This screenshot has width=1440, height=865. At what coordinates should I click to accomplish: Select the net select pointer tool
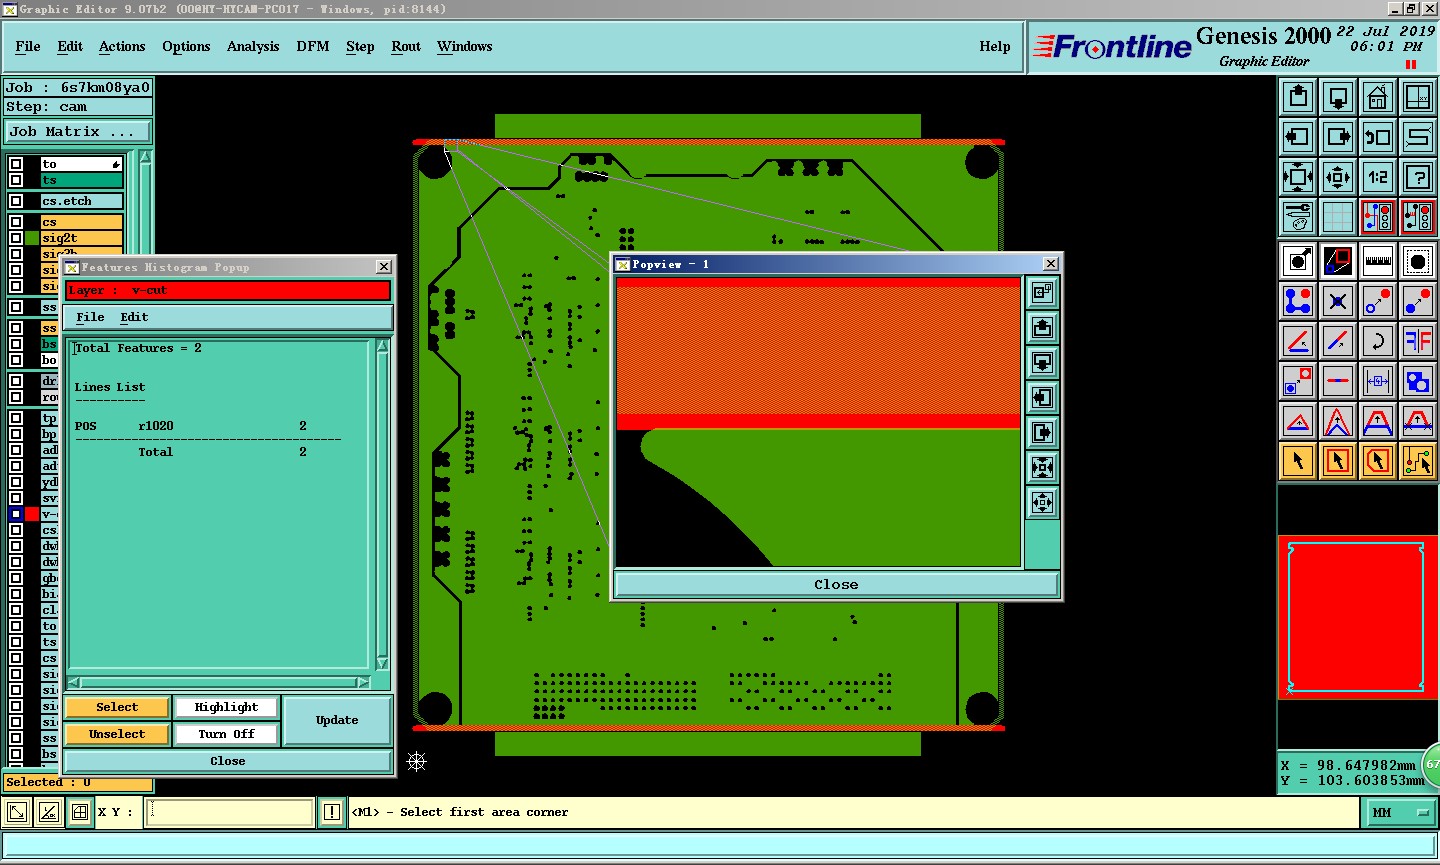pyautogui.click(x=1418, y=461)
